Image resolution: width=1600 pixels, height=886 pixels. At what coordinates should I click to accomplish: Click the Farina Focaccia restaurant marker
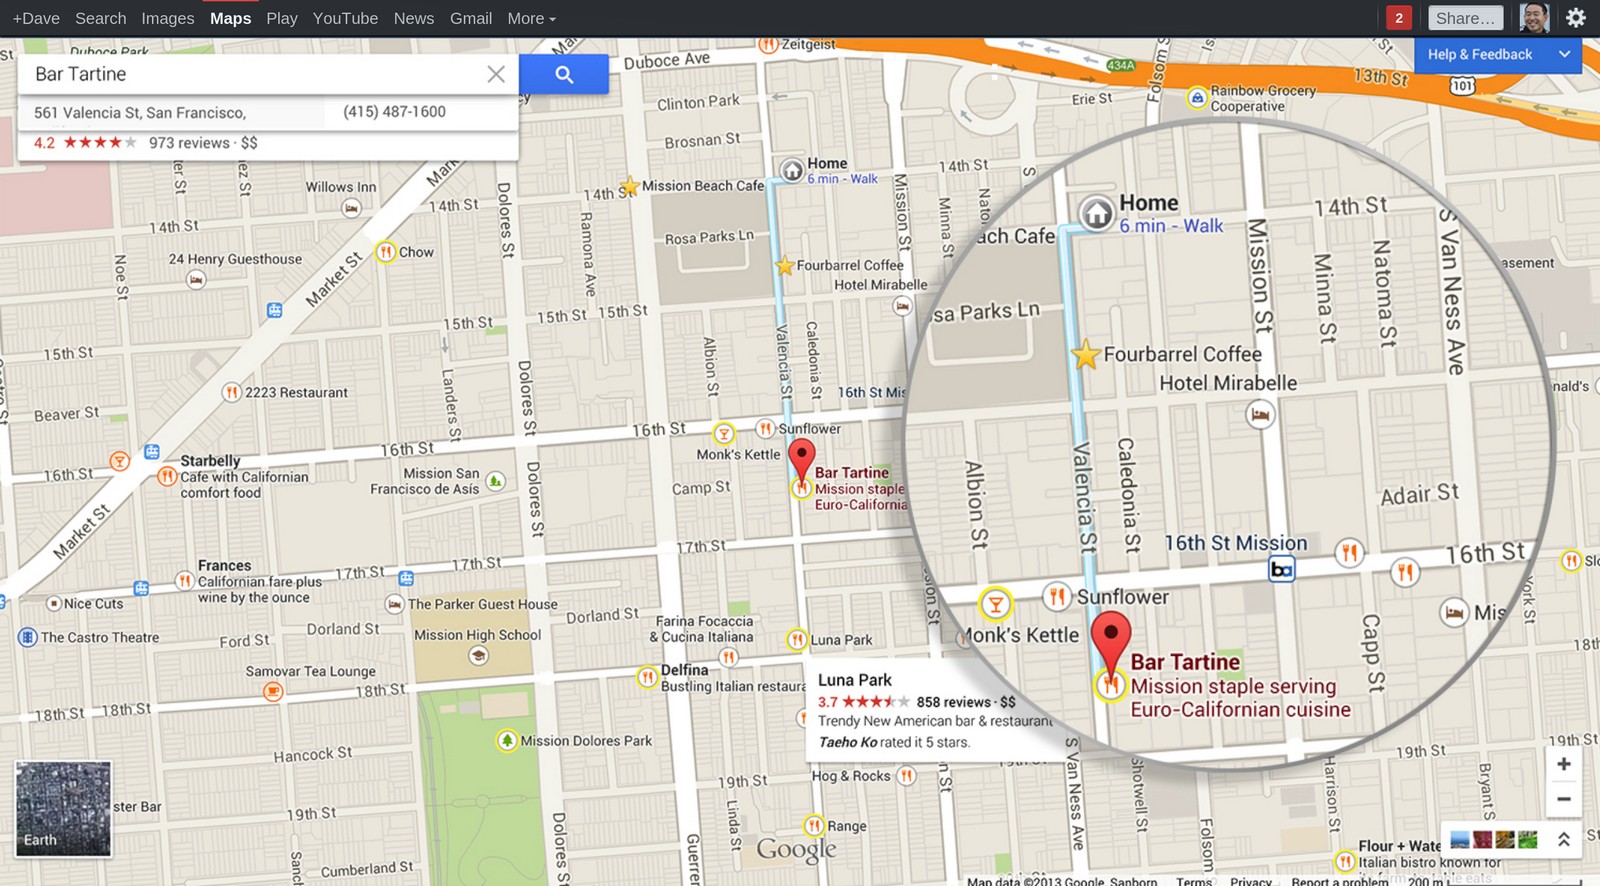[x=729, y=657]
